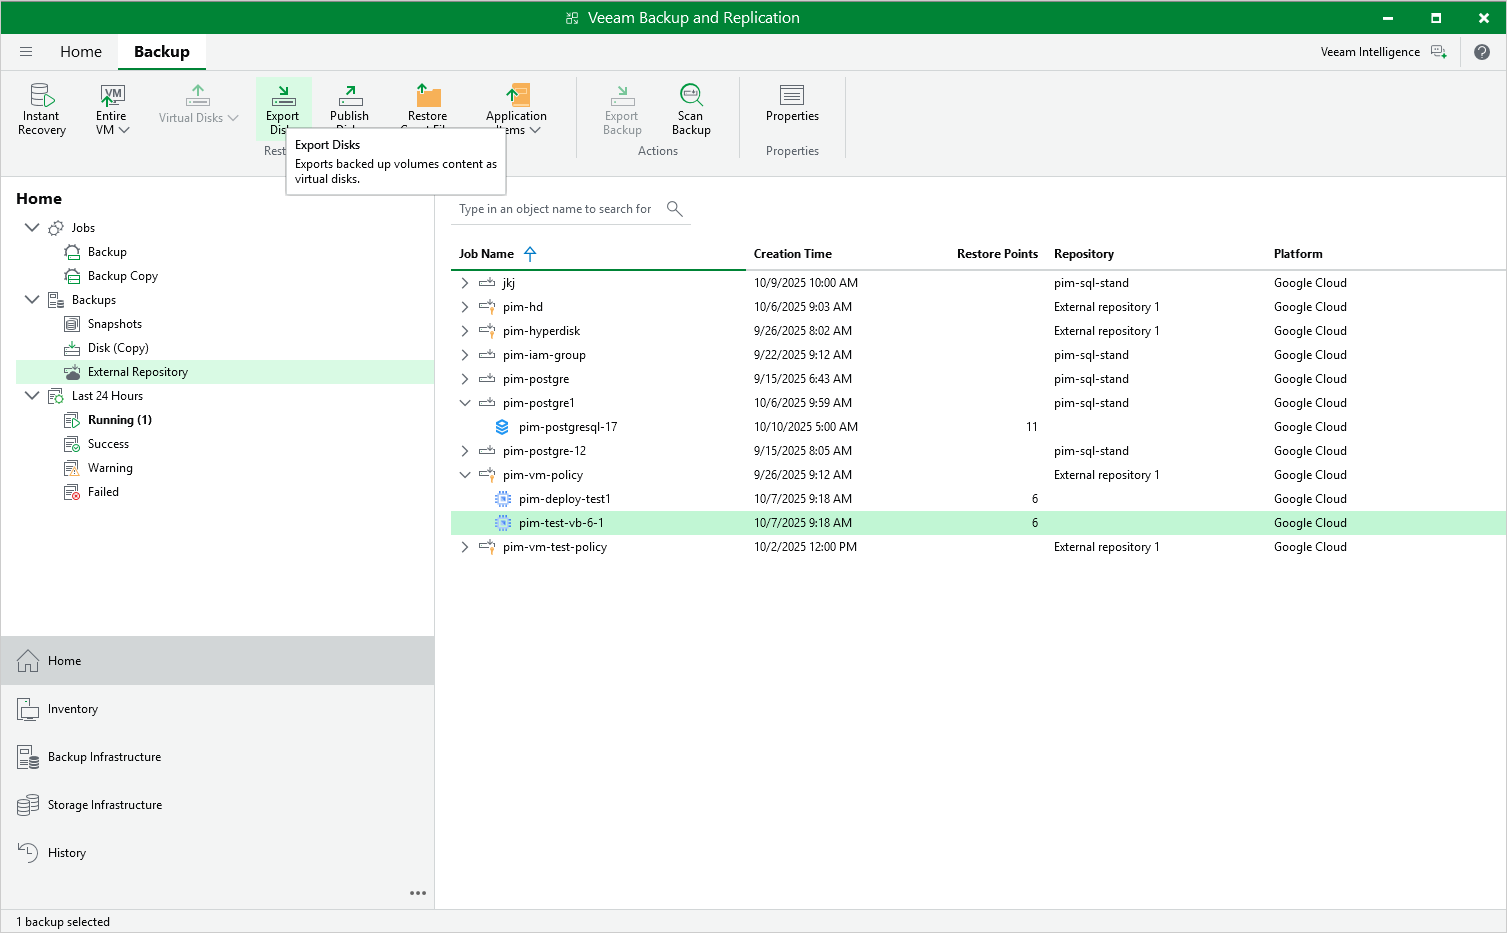The image size is (1507, 933).
Task: Sort by the Platform column header
Action: [x=1298, y=254]
